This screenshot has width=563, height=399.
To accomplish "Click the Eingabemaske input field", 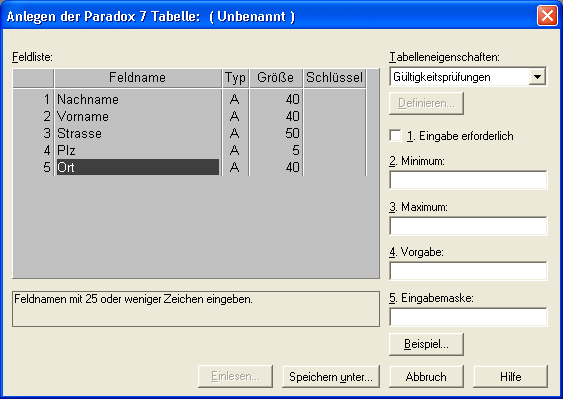I will (468, 317).
